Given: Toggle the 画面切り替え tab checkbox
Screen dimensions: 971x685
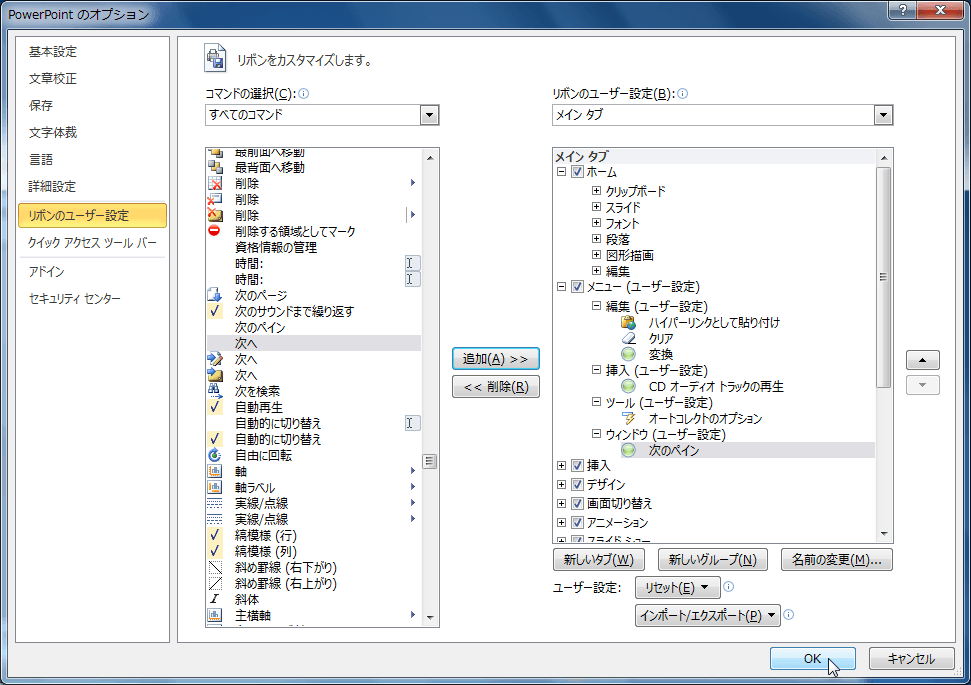Looking at the screenshot, I should pos(577,504).
